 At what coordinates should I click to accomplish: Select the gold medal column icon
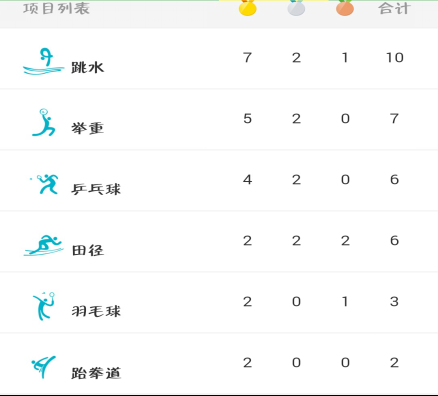pyautogui.click(x=248, y=8)
